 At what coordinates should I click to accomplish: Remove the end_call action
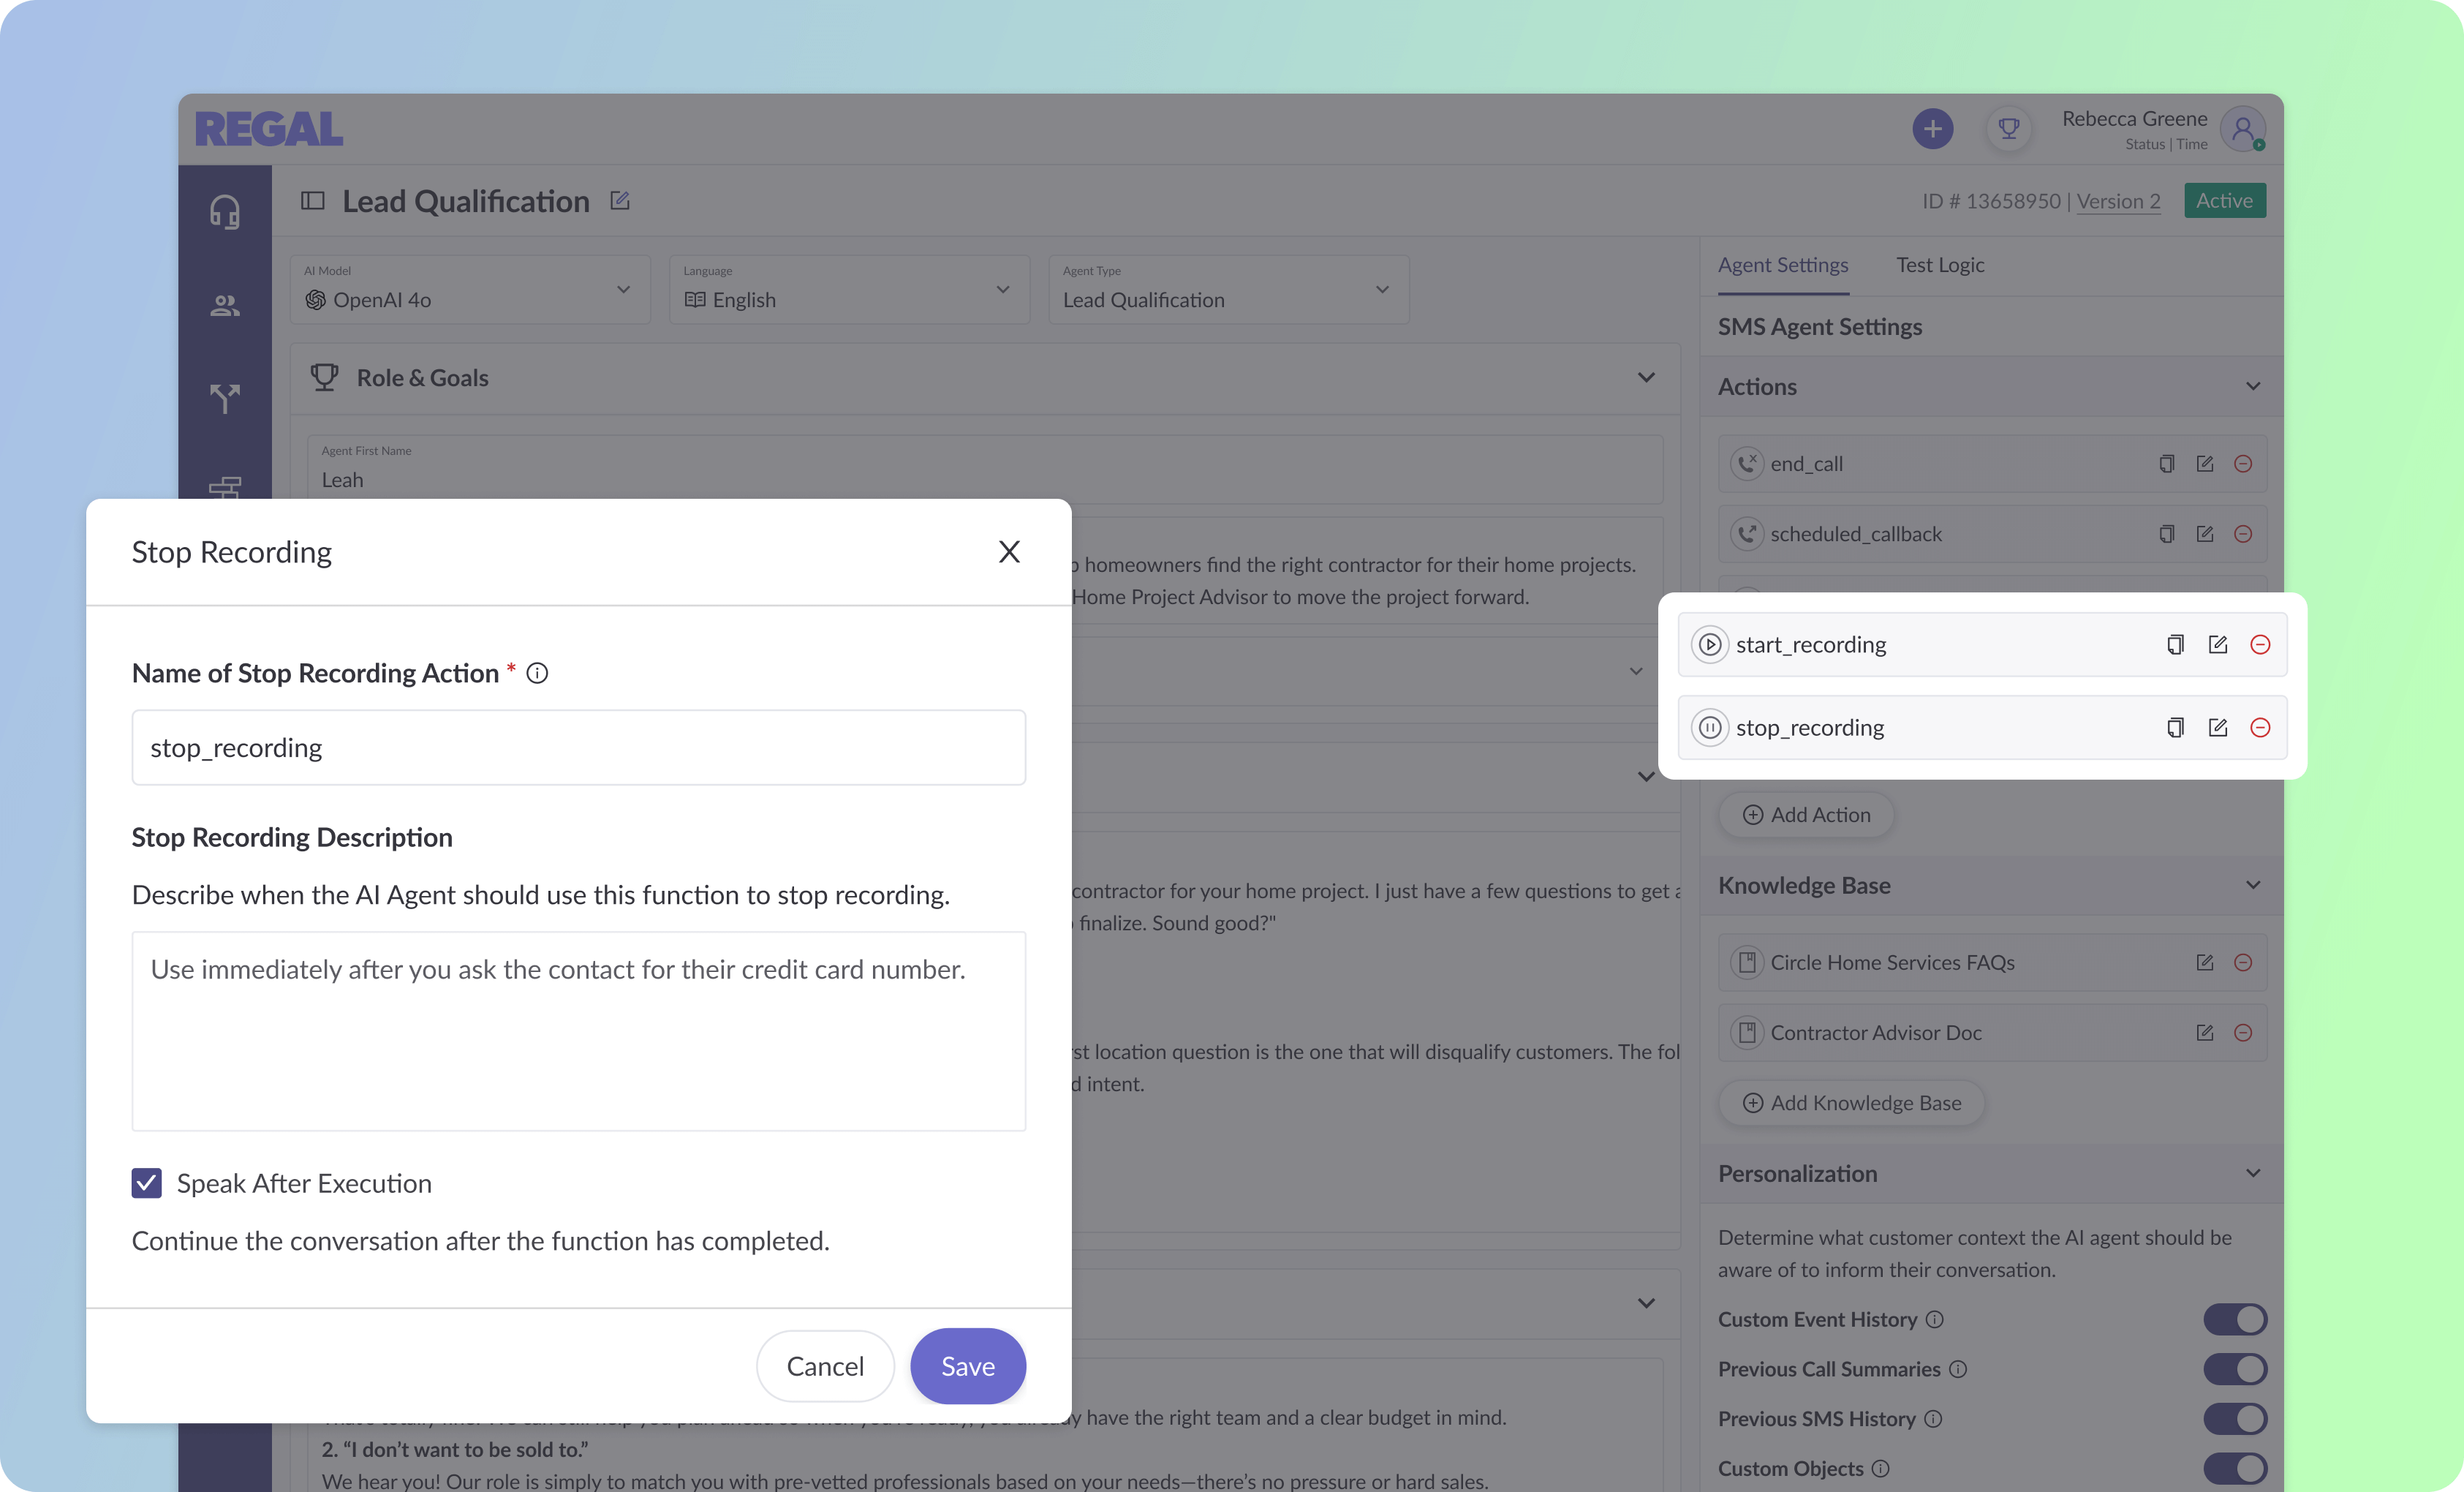click(x=2243, y=464)
